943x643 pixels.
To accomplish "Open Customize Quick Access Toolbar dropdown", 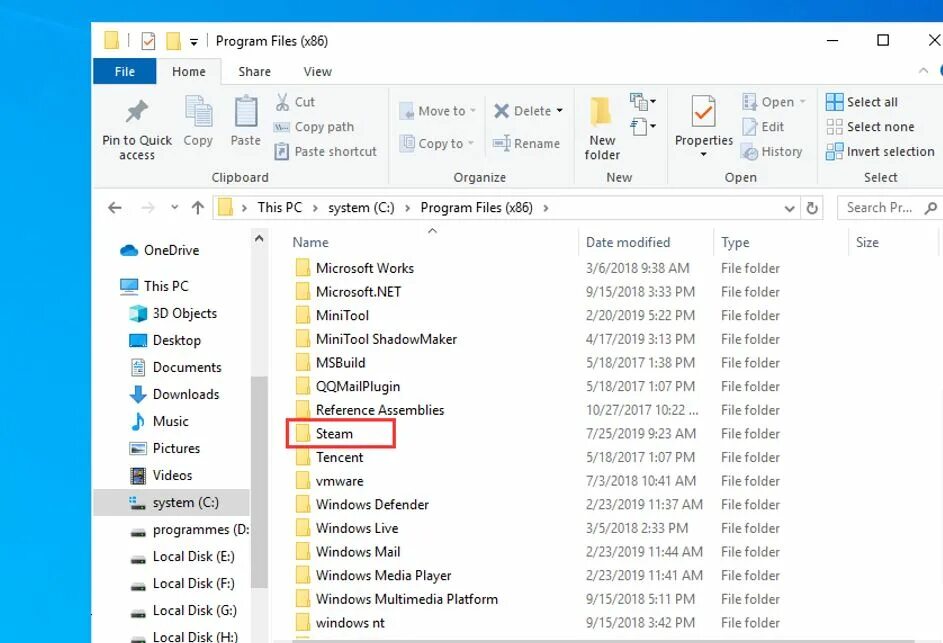I will coord(194,42).
